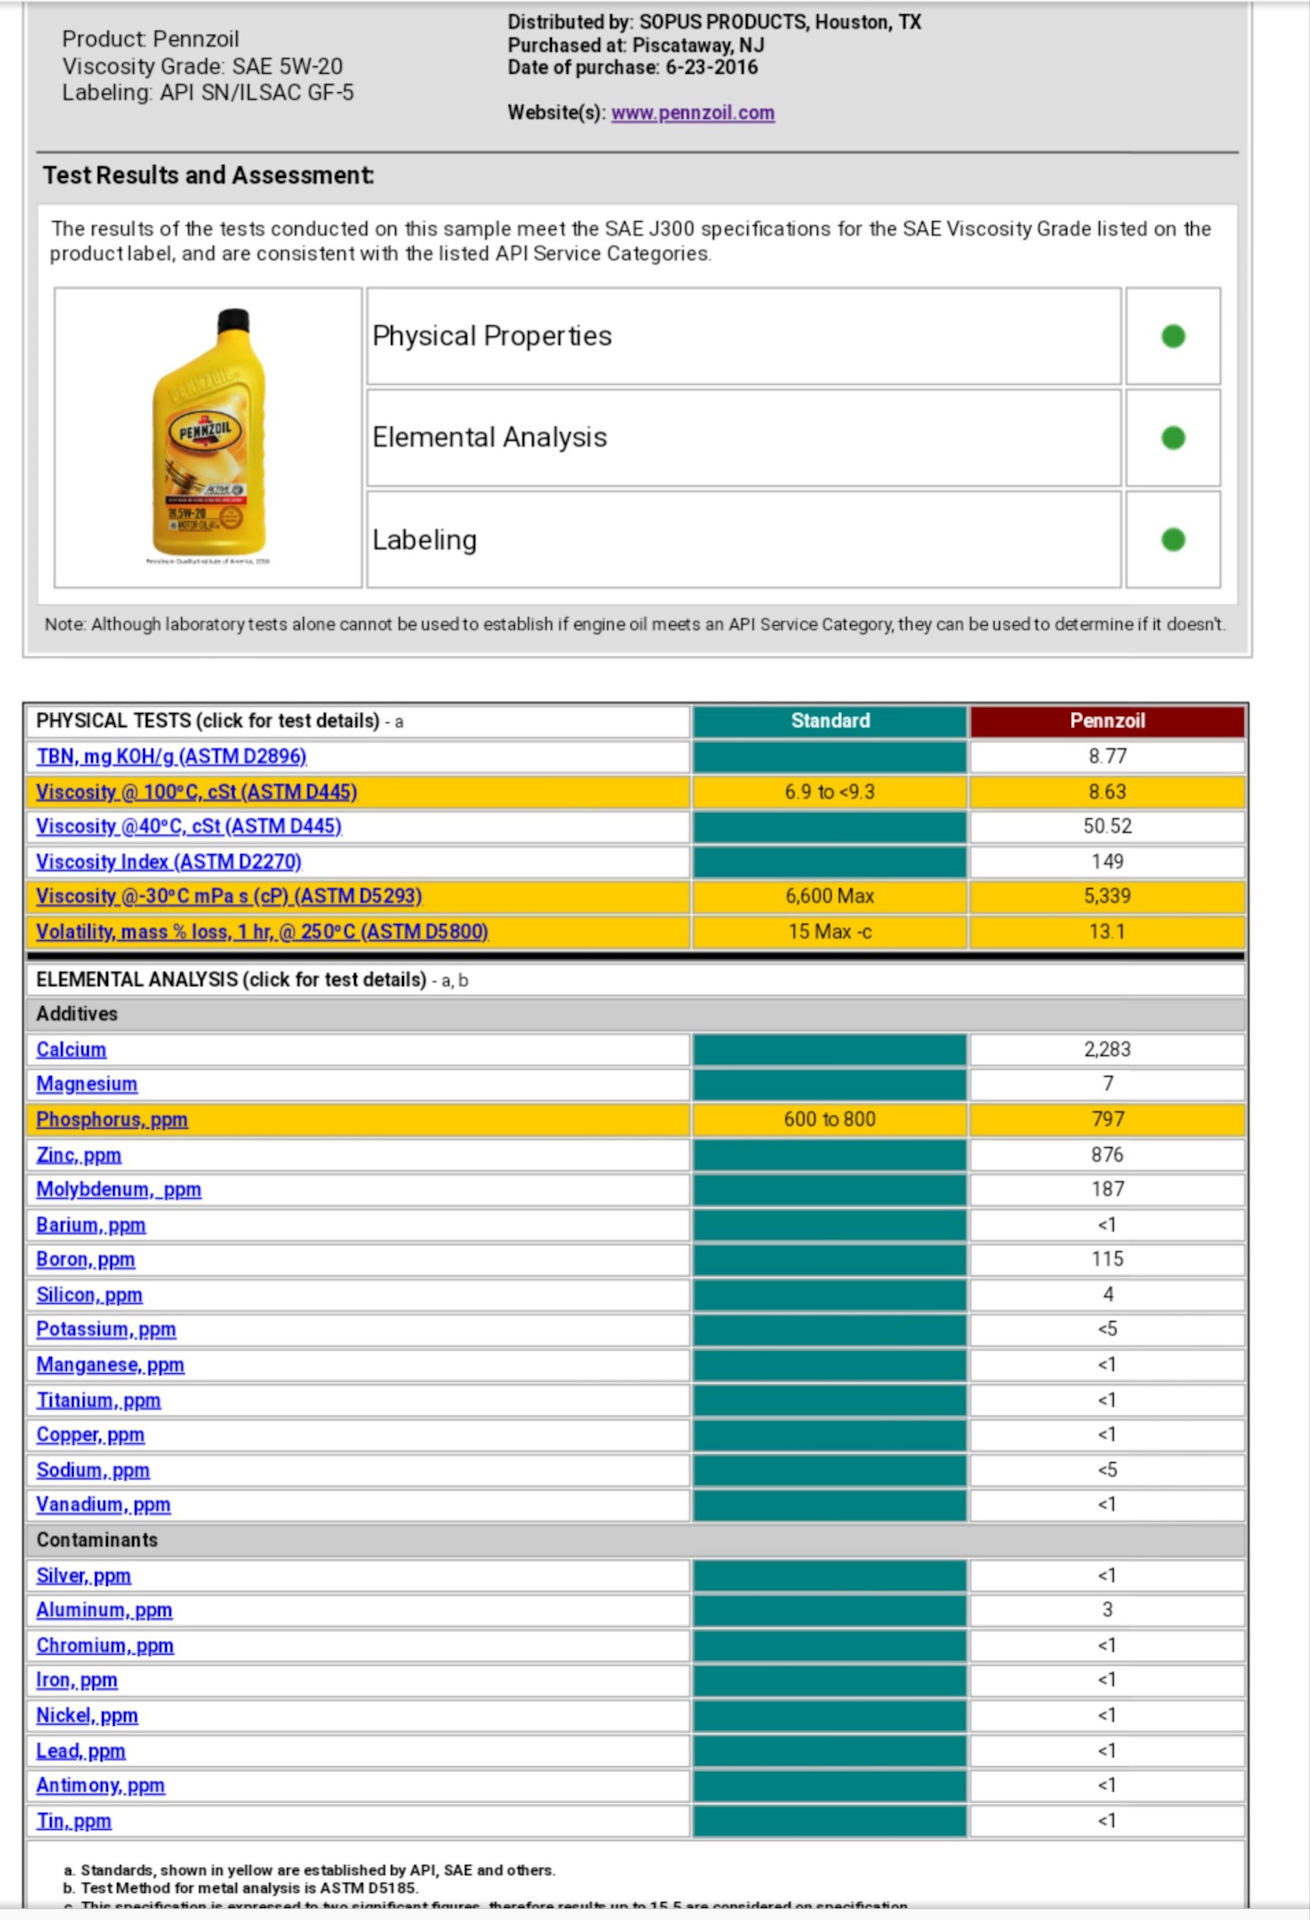Click the Zinc value 876
Image resolution: width=1310 pixels, height=1920 pixels.
click(x=1107, y=1155)
